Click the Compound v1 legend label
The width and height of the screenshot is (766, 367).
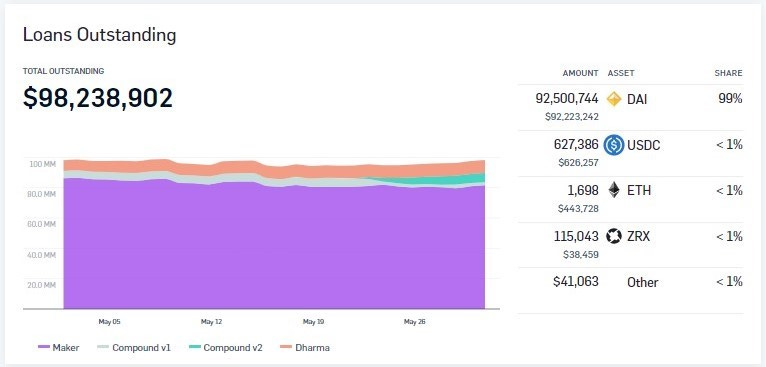[141, 348]
